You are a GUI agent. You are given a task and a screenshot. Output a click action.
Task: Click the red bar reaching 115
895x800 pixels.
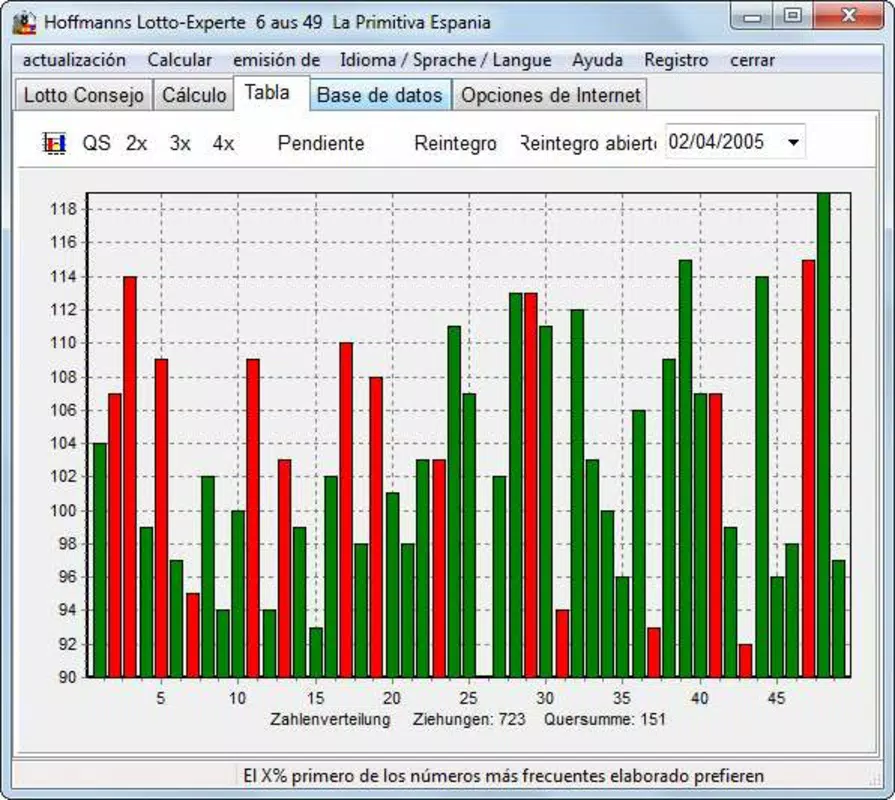click(x=808, y=468)
